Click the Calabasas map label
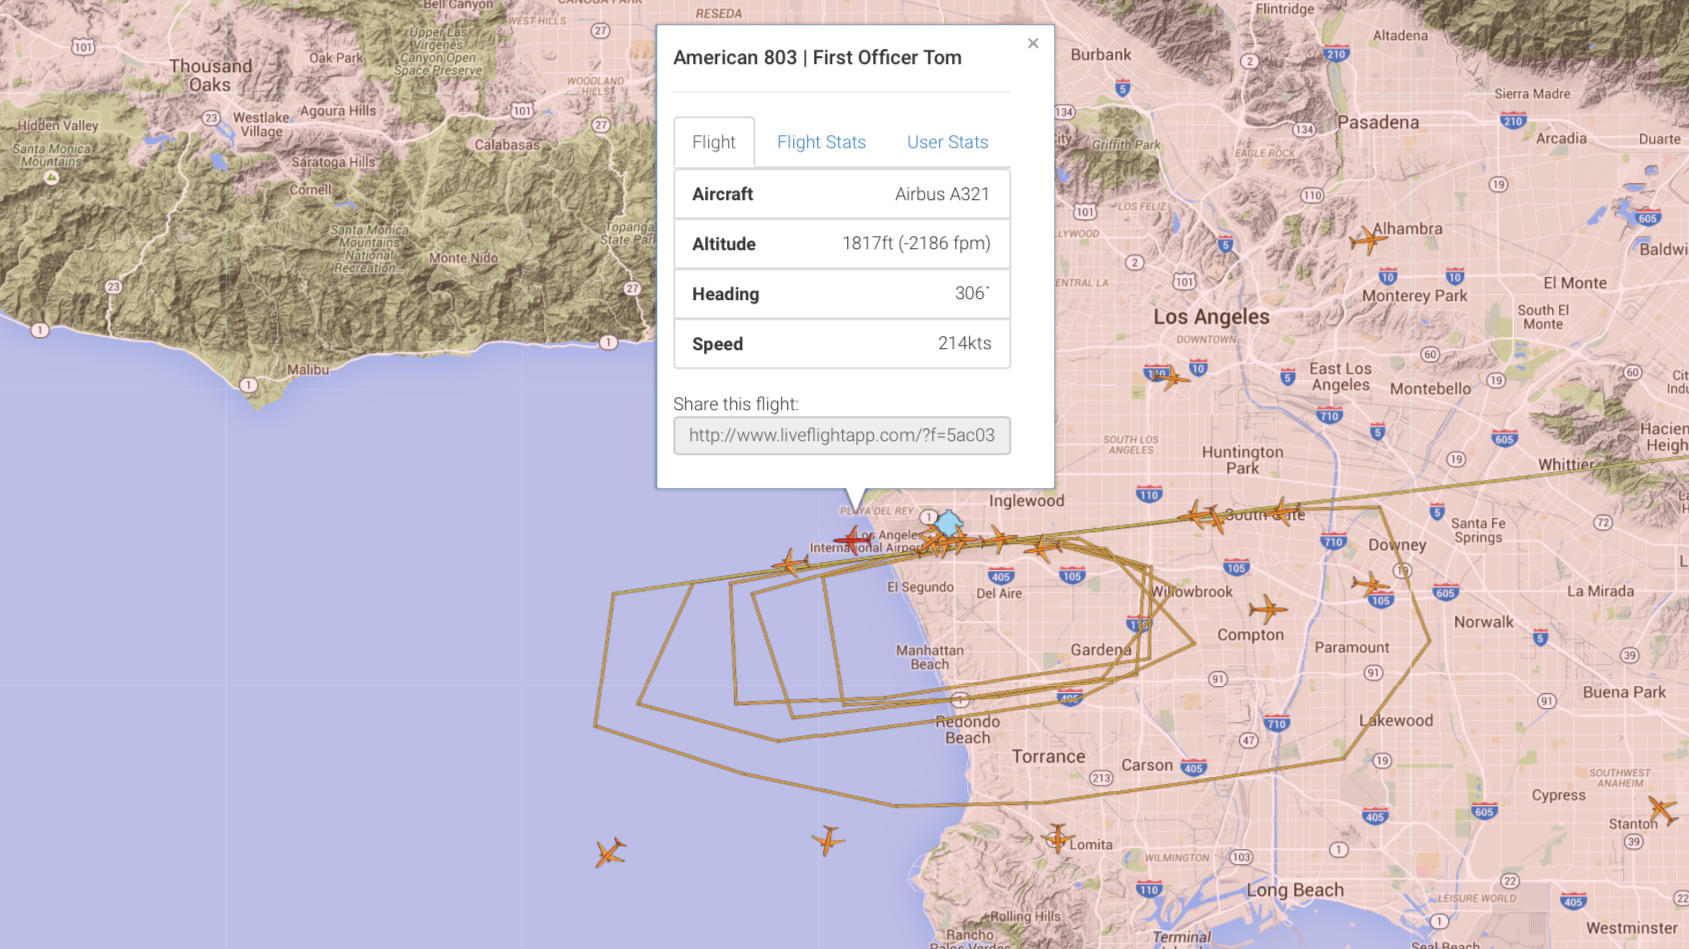This screenshot has height=949, width=1689. coord(508,145)
